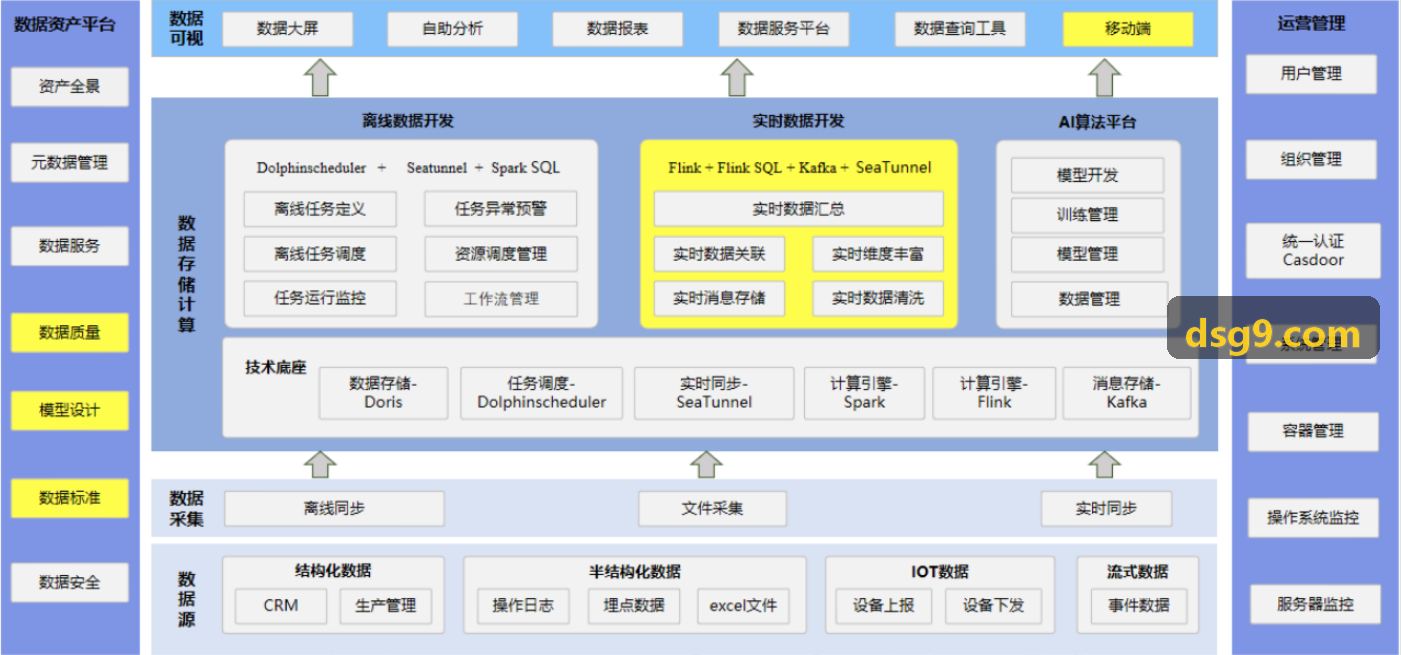Click the 实时维度丰富 box
Viewport: 1401px width, 655px height.
(878, 254)
